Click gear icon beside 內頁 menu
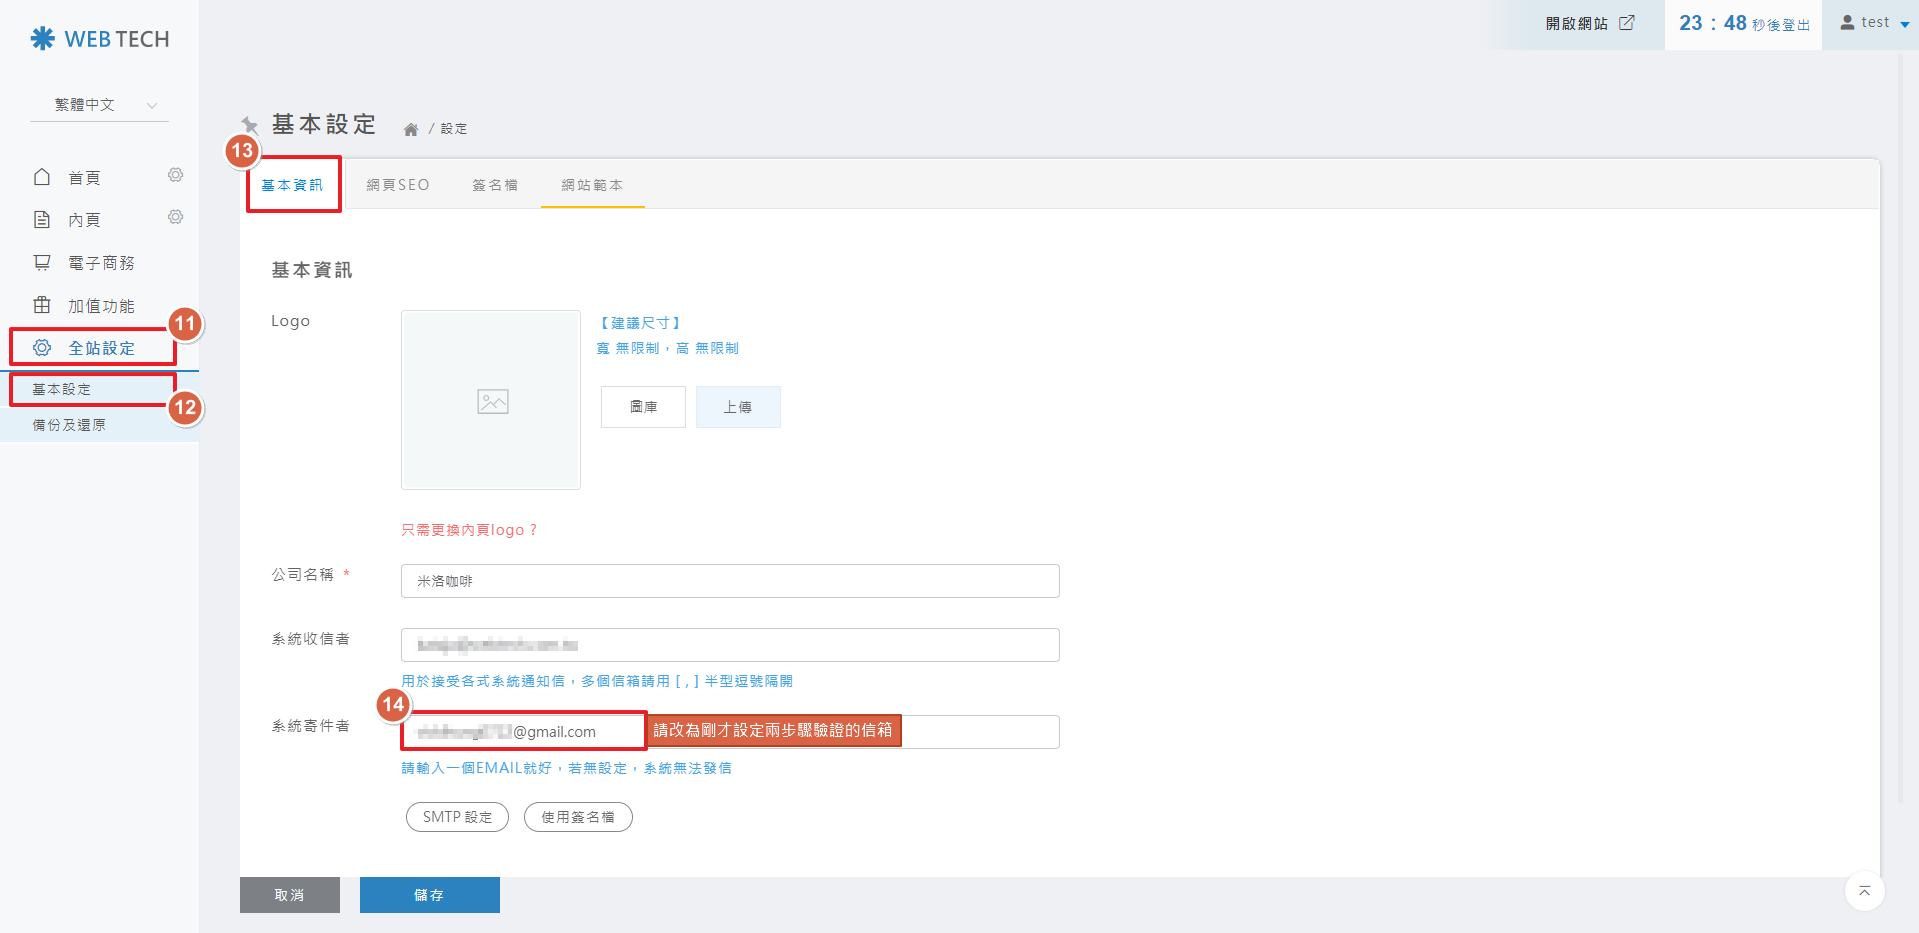The image size is (1919, 933). click(175, 218)
